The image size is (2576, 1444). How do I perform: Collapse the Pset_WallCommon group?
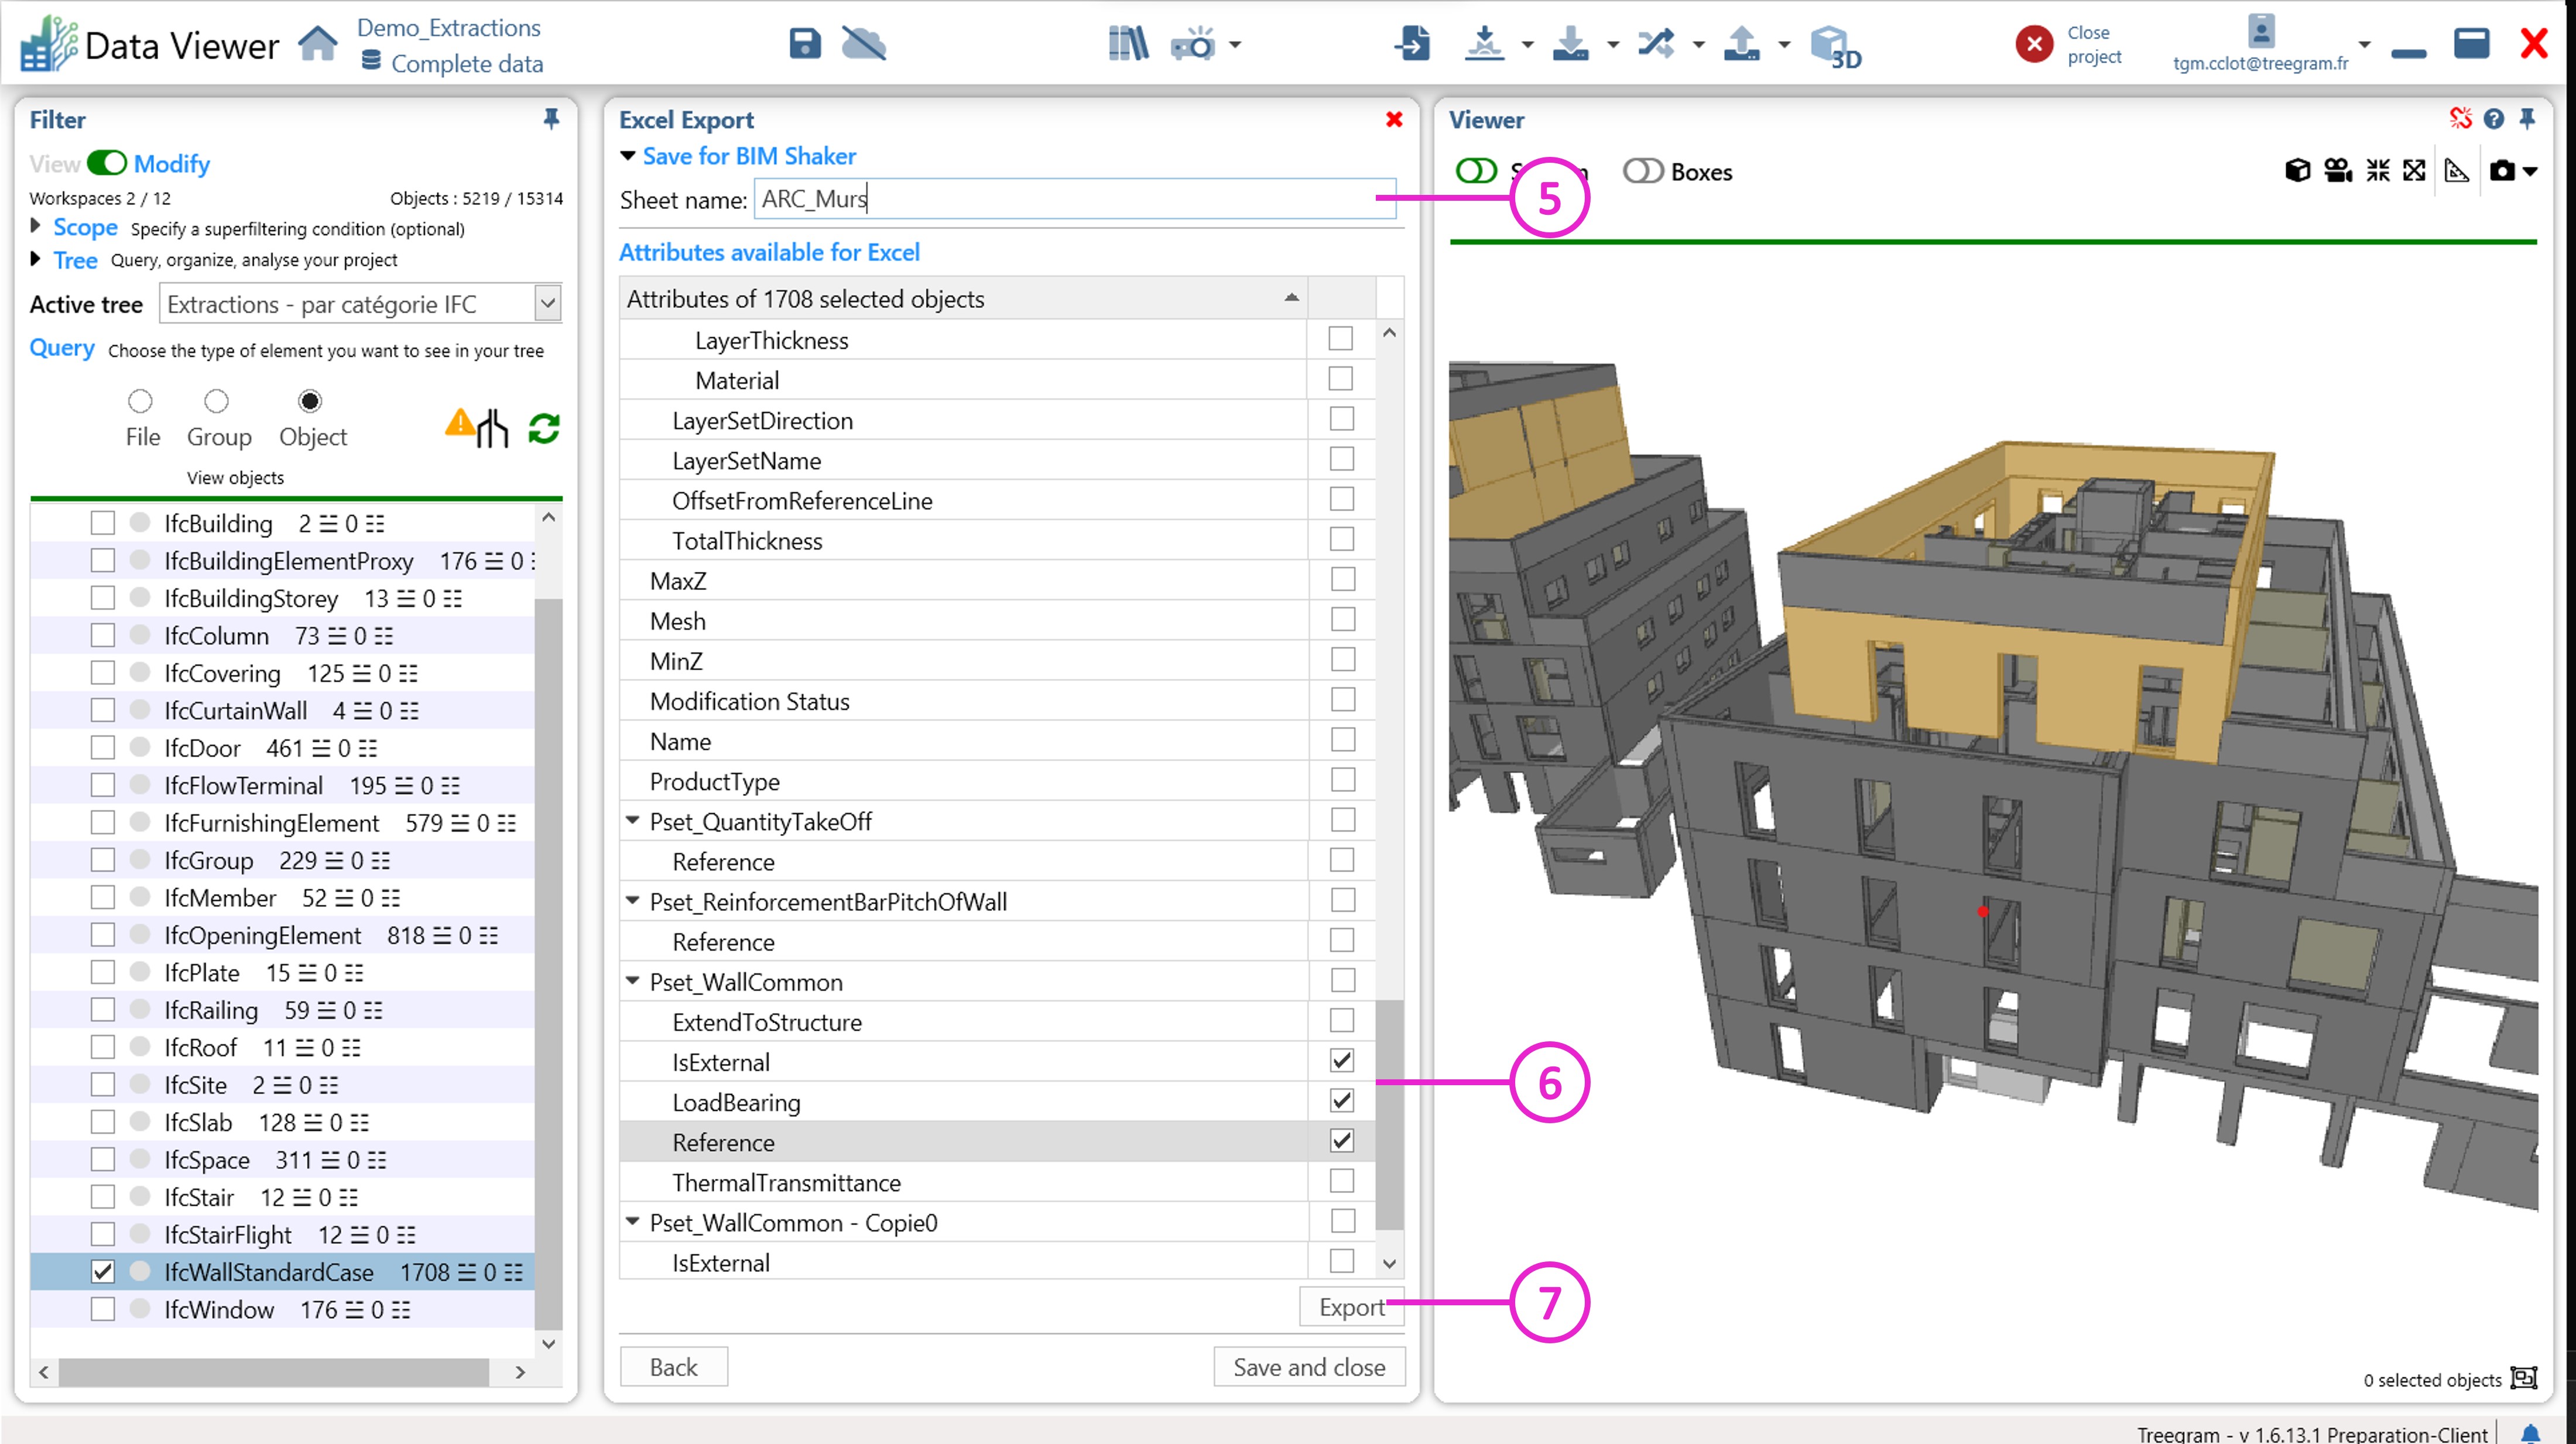632,981
